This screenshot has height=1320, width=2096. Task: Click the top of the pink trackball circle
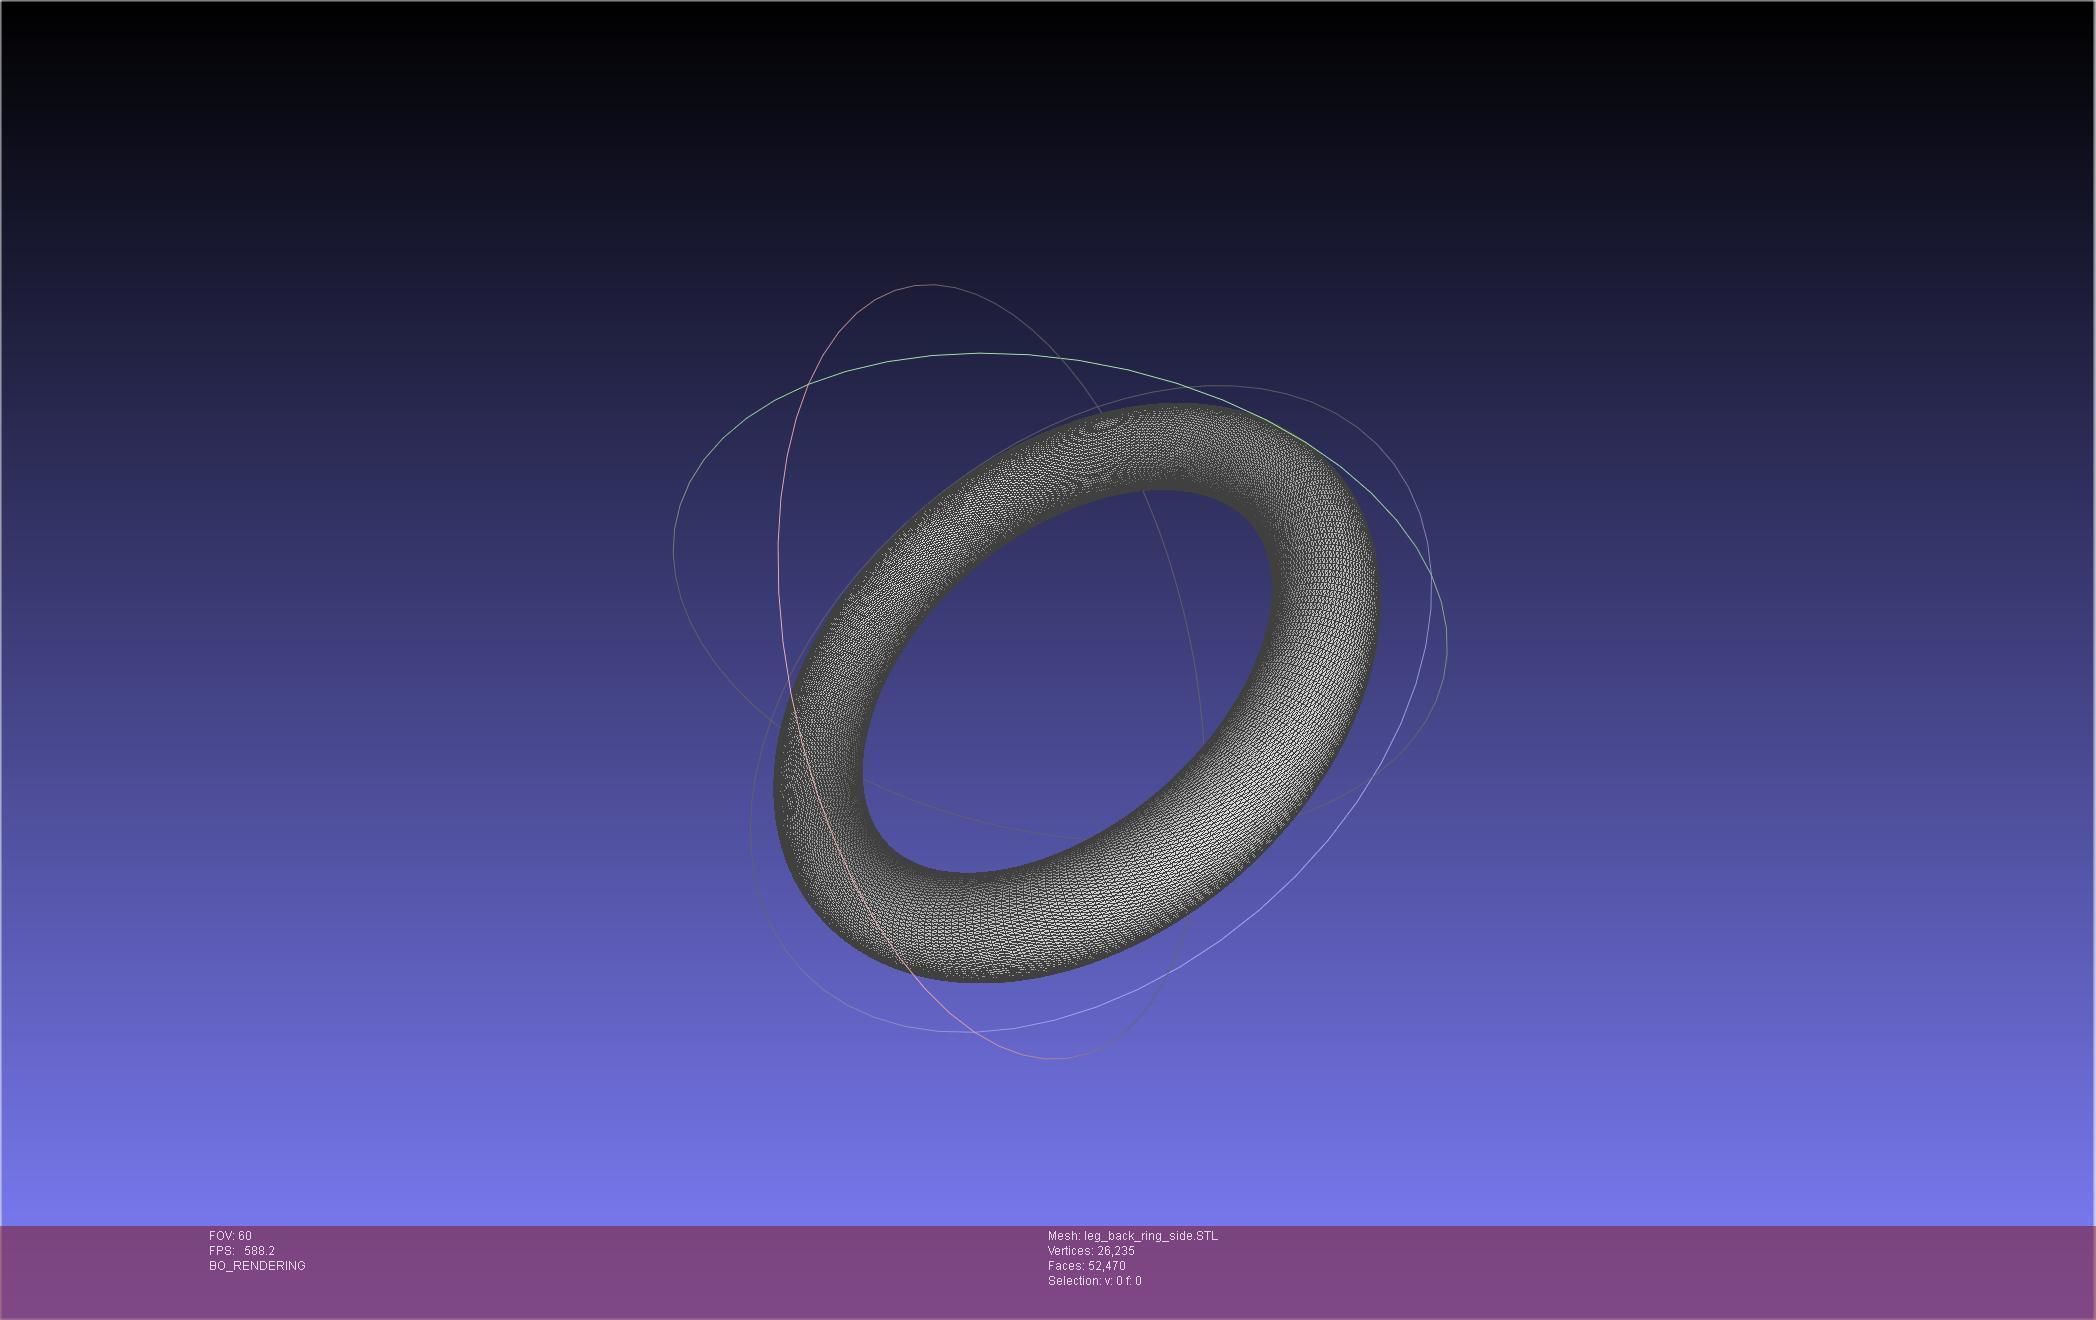click(x=930, y=285)
